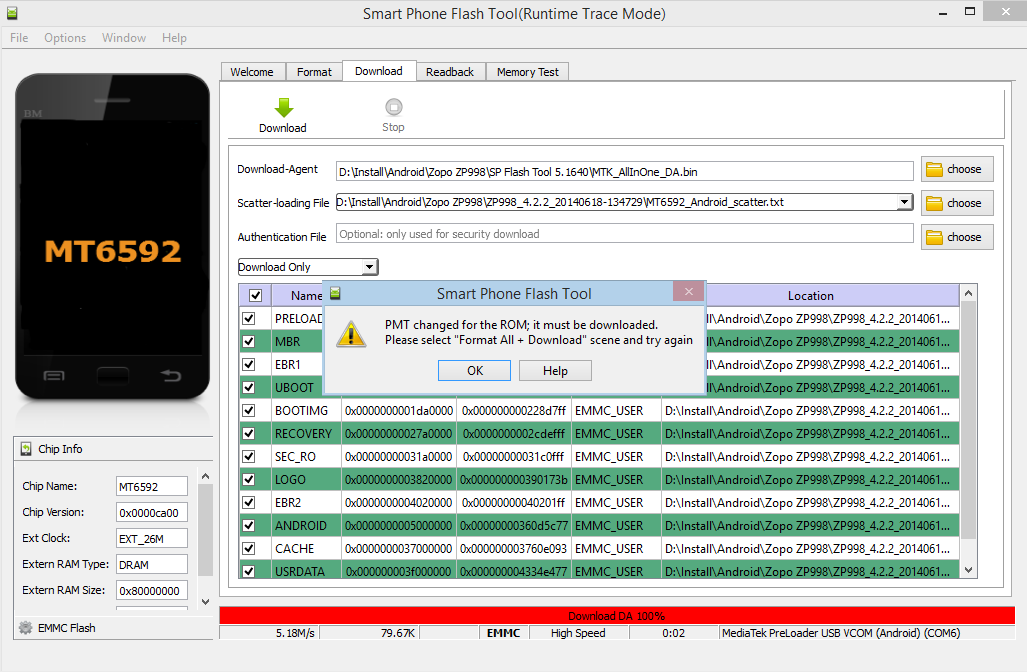1027x672 pixels.
Task: Uncheck the USRDATA row checkbox
Action: 249,571
